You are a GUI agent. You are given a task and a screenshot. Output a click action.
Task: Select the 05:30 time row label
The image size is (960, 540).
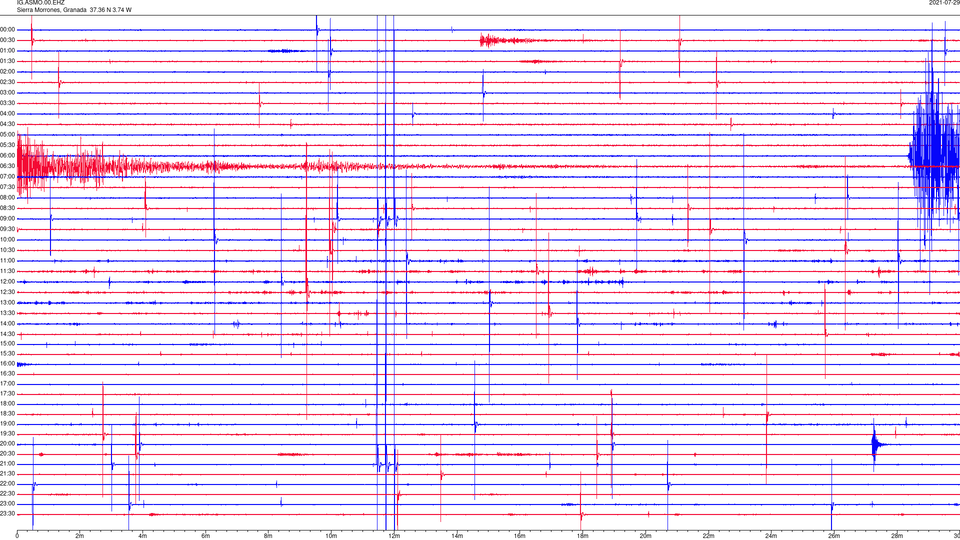7,144
